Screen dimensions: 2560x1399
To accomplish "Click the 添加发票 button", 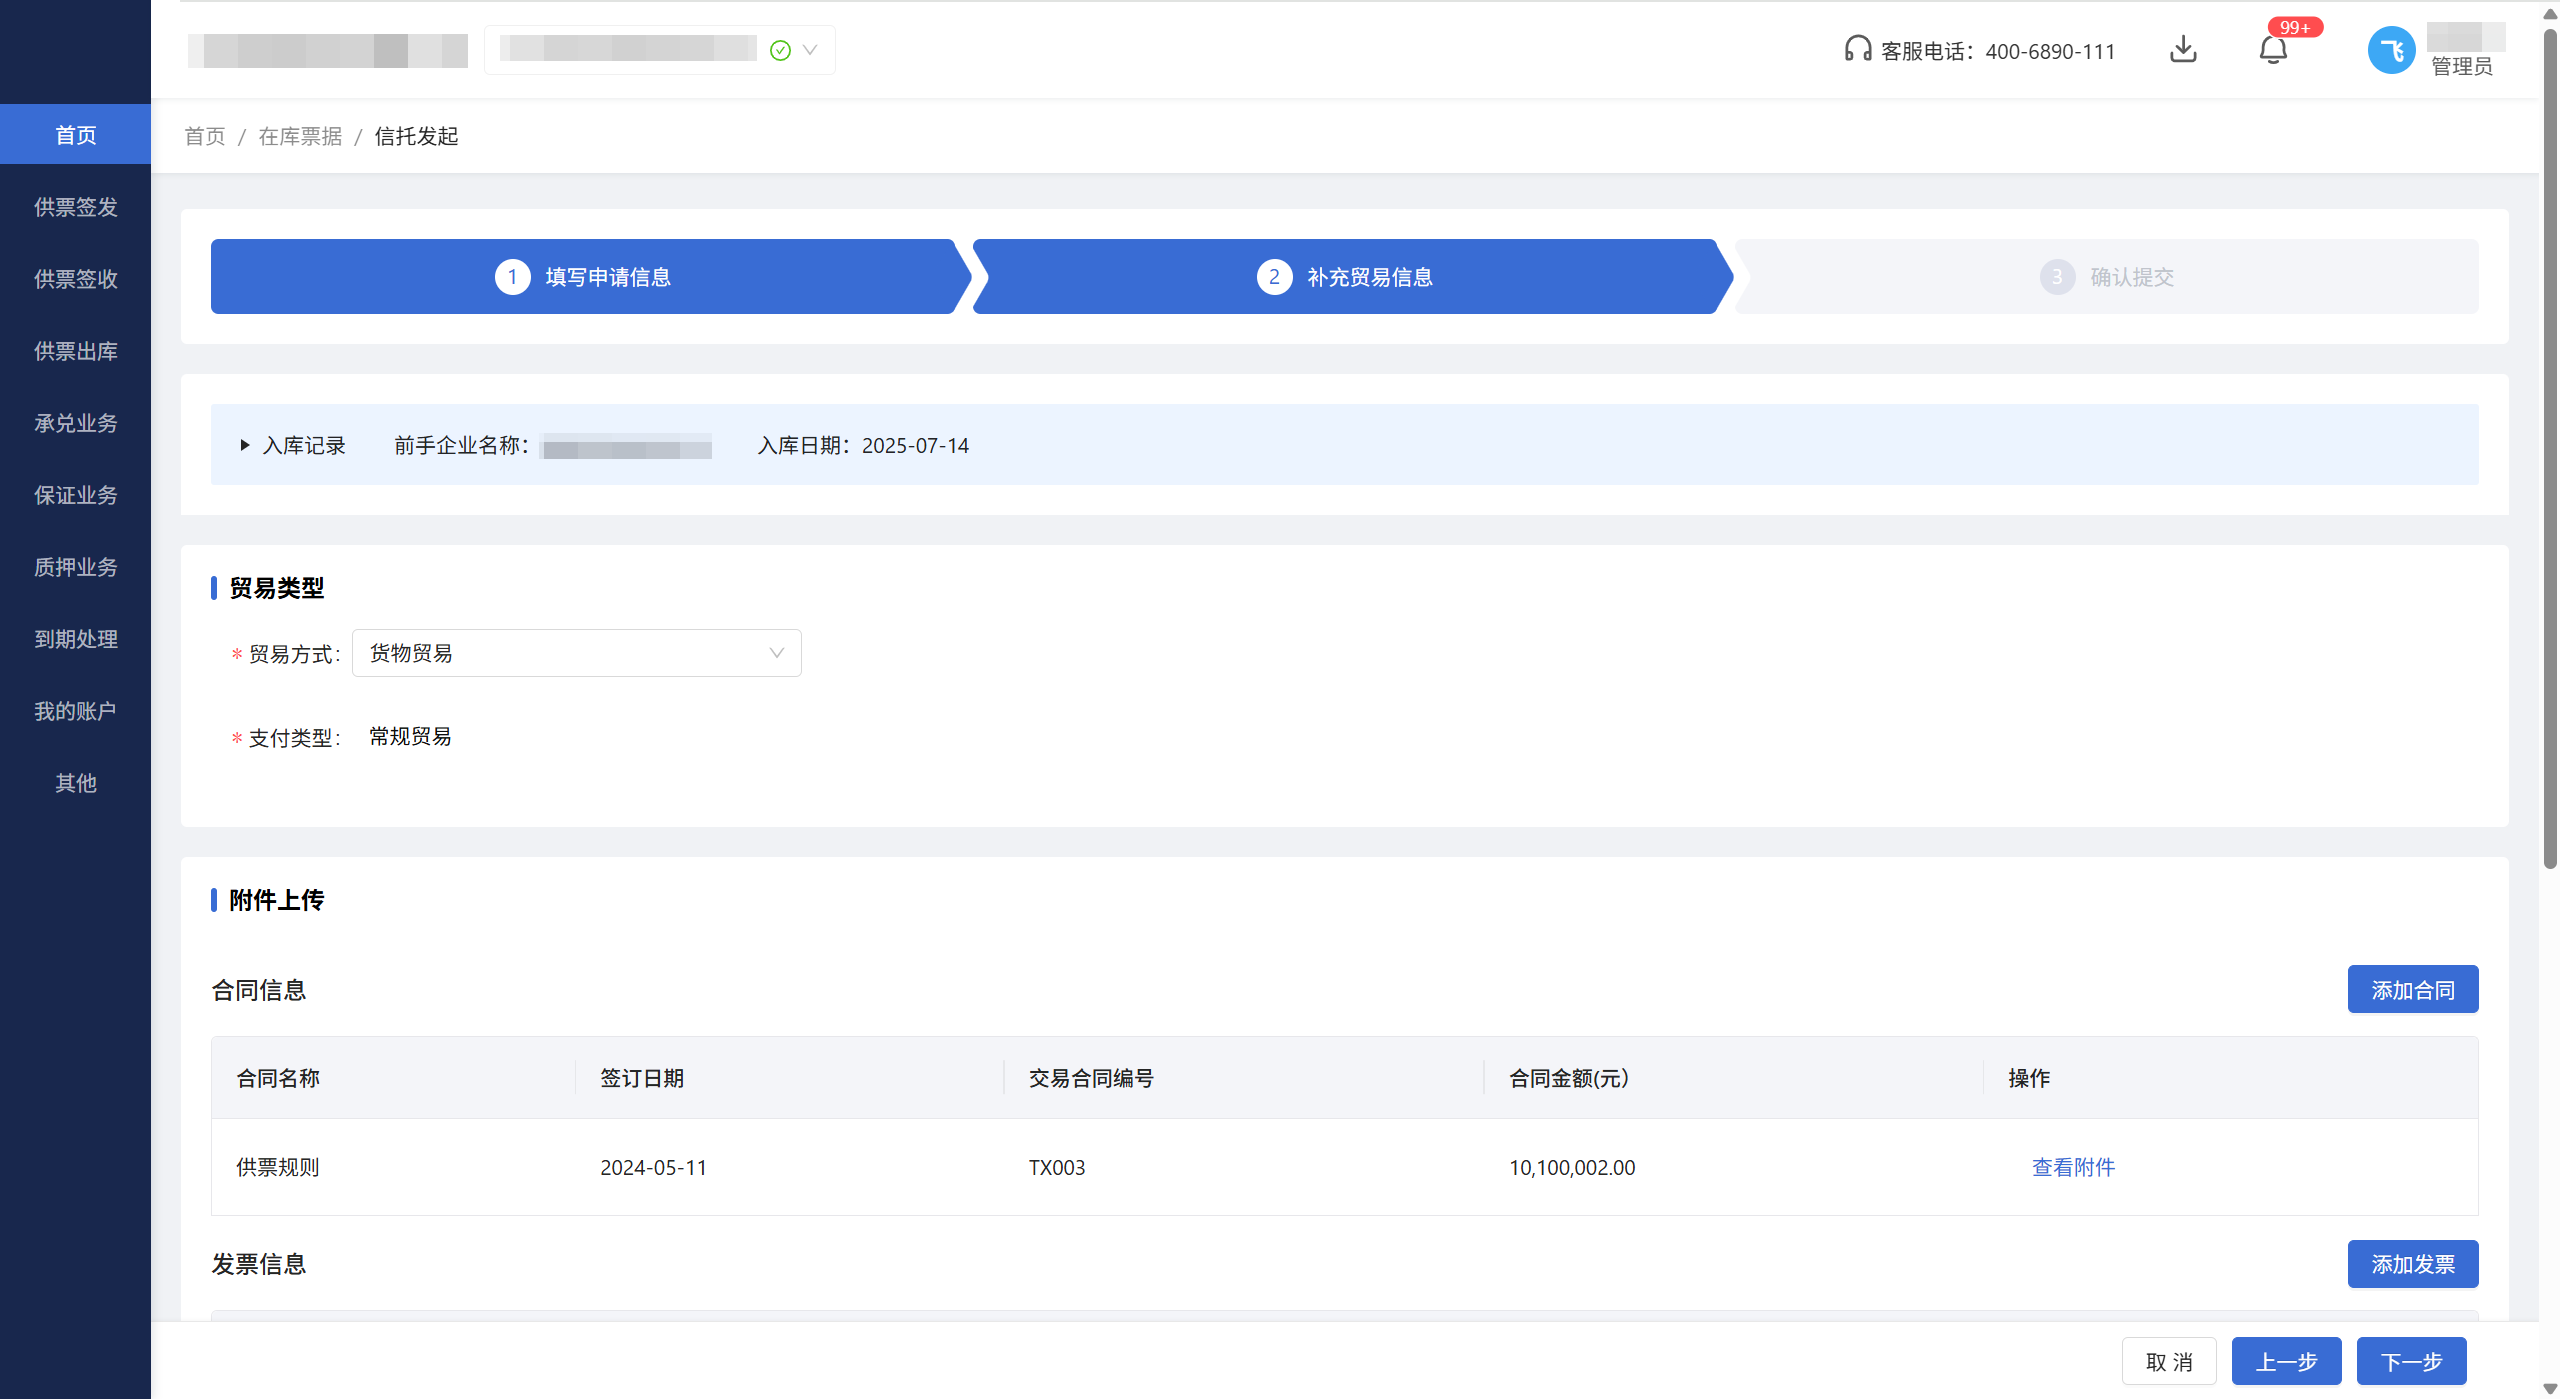I will (x=2412, y=1264).
